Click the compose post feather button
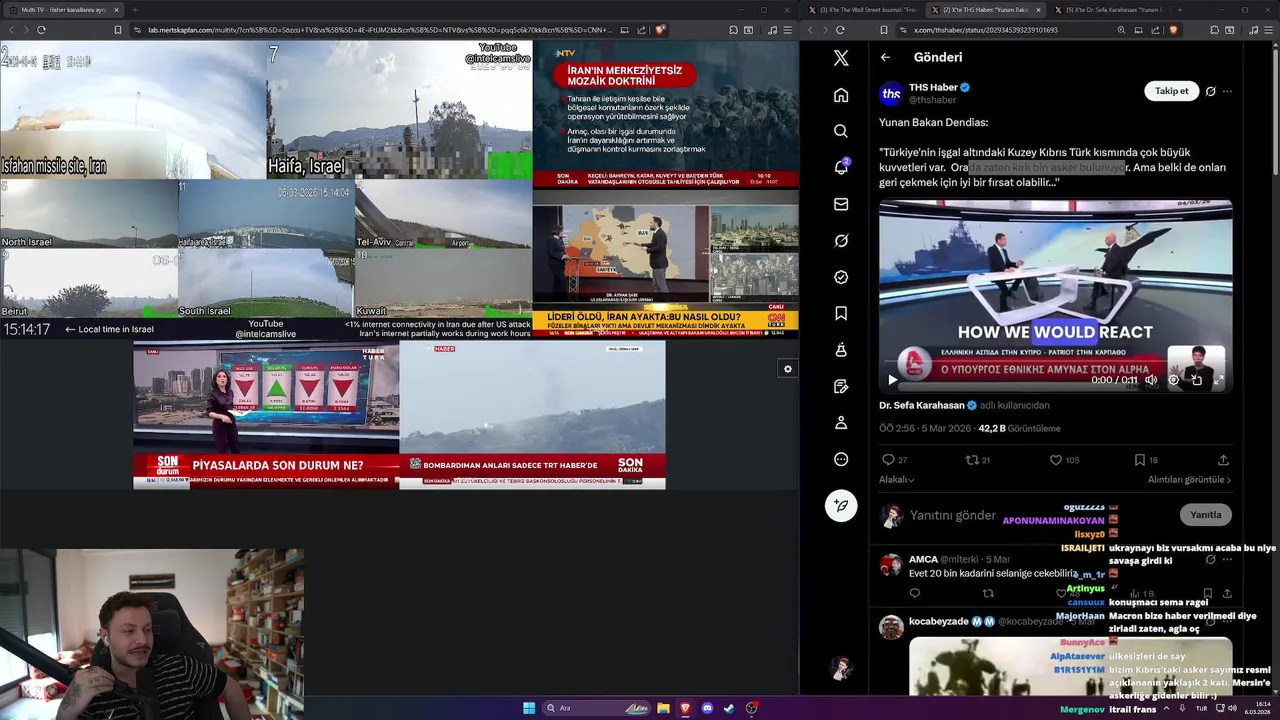This screenshot has width=1280, height=720. tap(841, 505)
